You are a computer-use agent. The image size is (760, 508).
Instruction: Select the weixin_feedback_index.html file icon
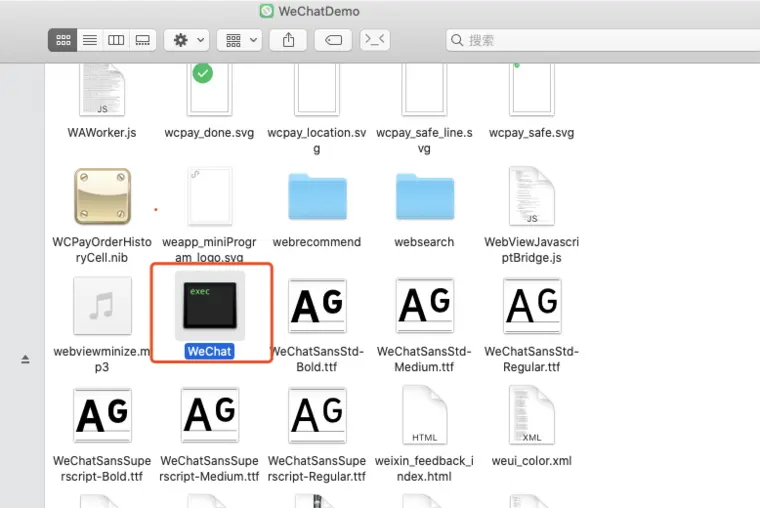pos(425,415)
